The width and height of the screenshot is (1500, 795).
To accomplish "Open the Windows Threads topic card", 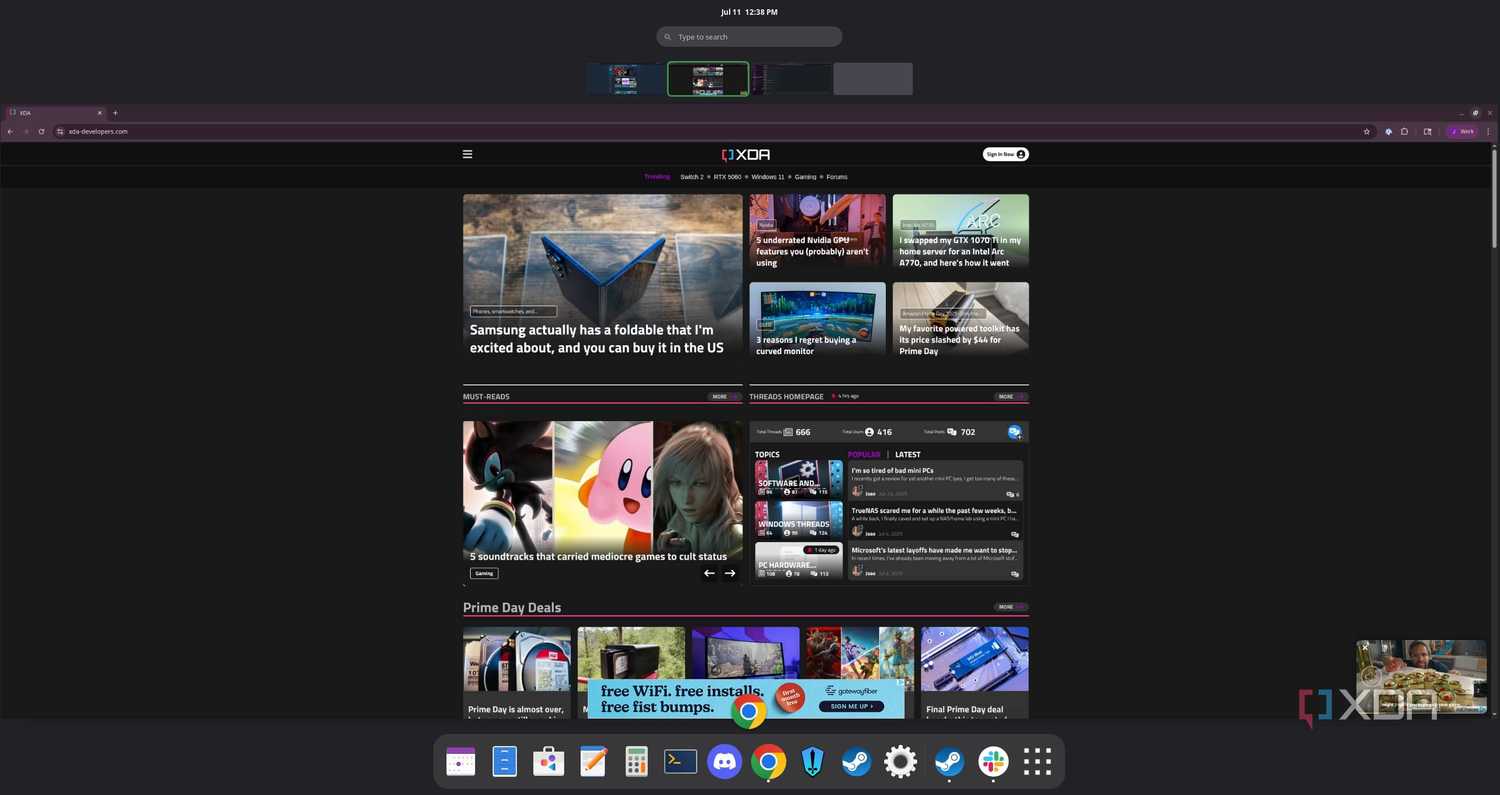I will coord(799,520).
